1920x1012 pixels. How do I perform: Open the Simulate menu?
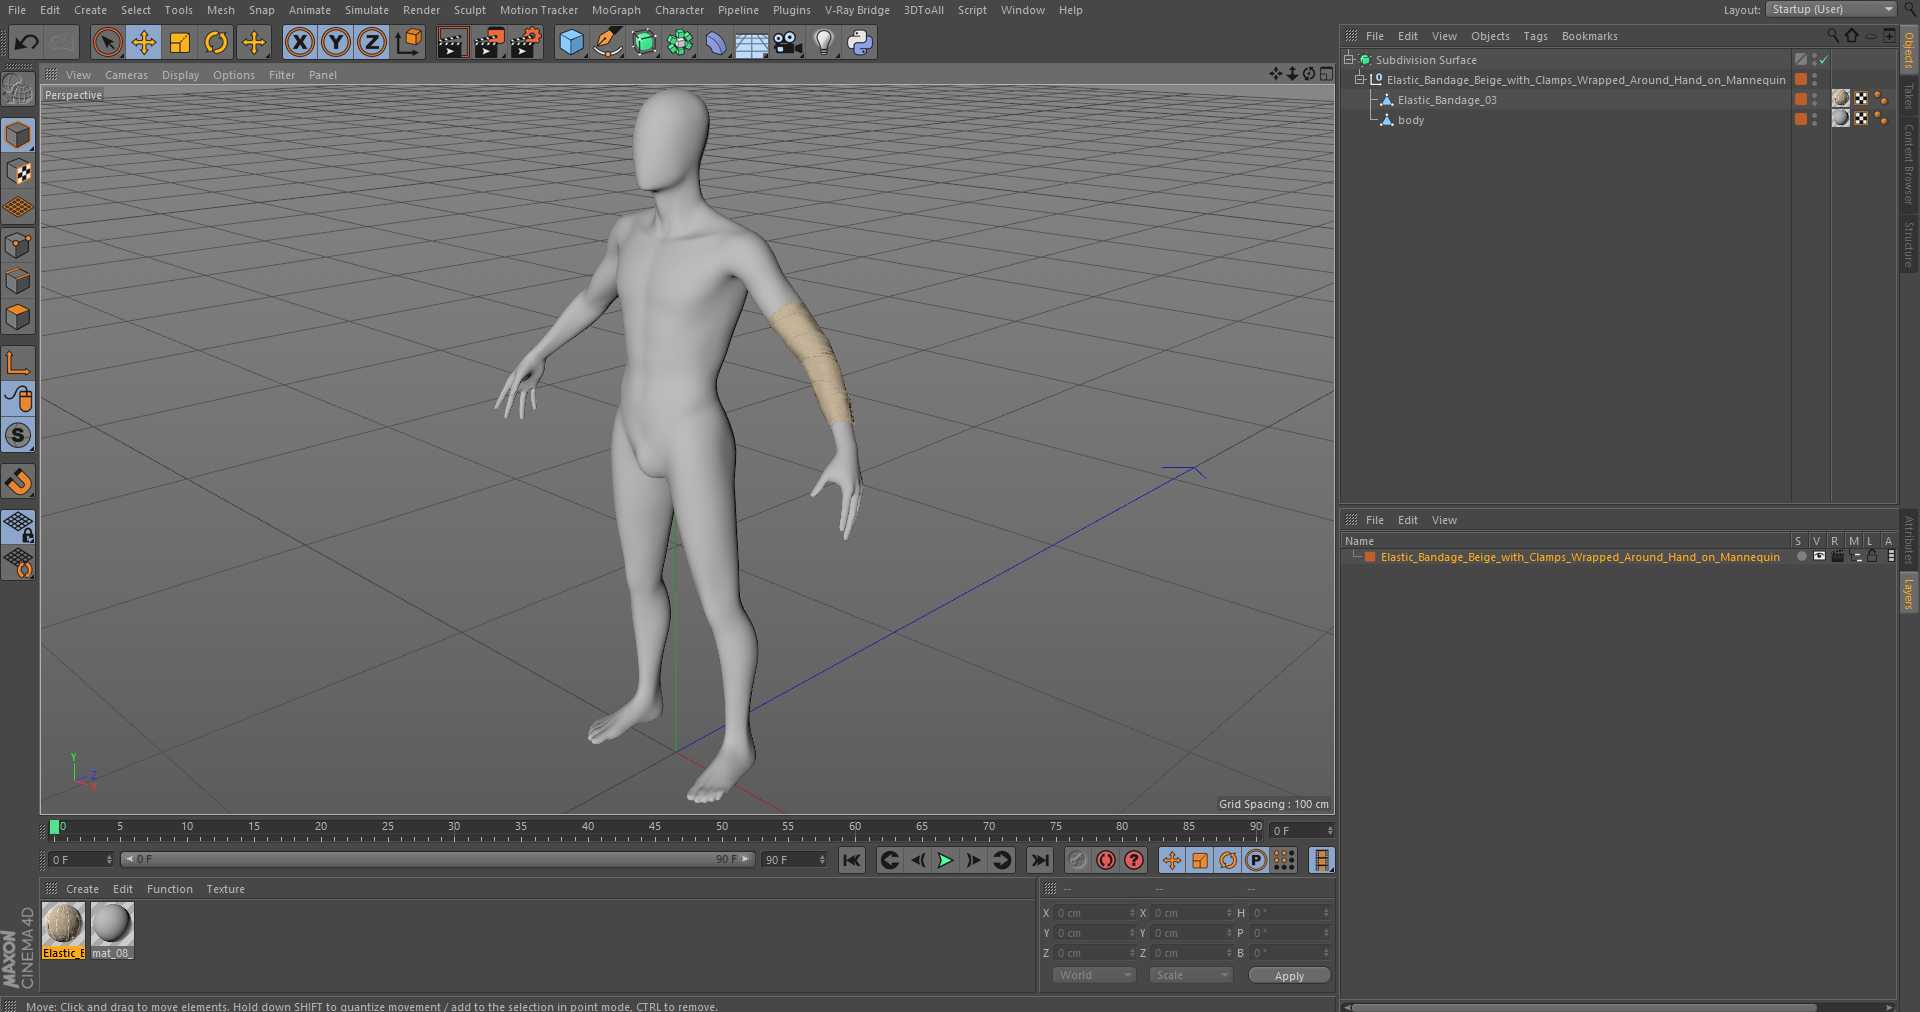click(x=366, y=10)
